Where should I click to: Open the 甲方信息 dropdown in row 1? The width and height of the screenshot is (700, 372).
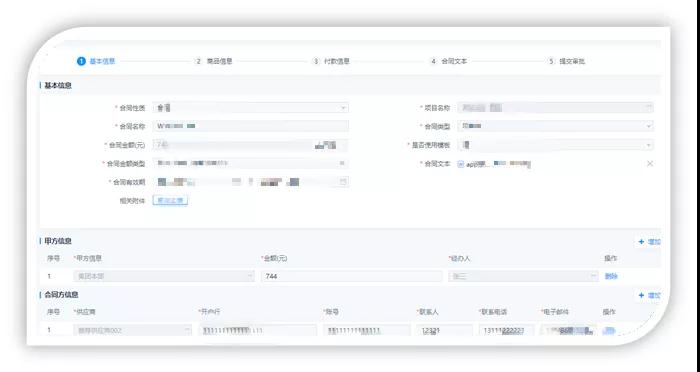coord(164,276)
